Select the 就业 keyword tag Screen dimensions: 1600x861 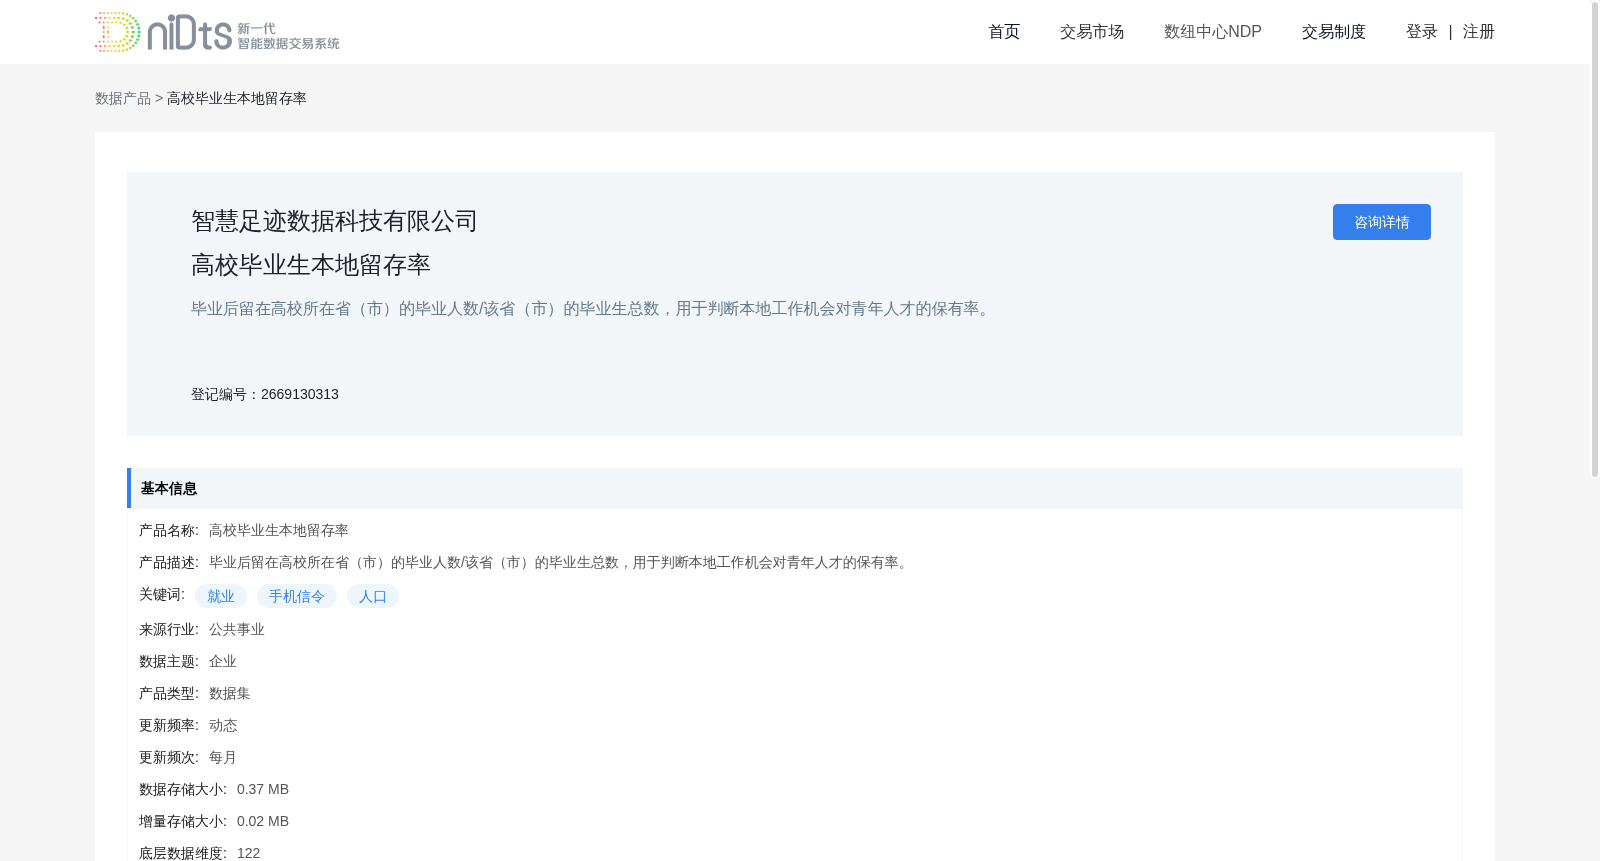(221, 596)
